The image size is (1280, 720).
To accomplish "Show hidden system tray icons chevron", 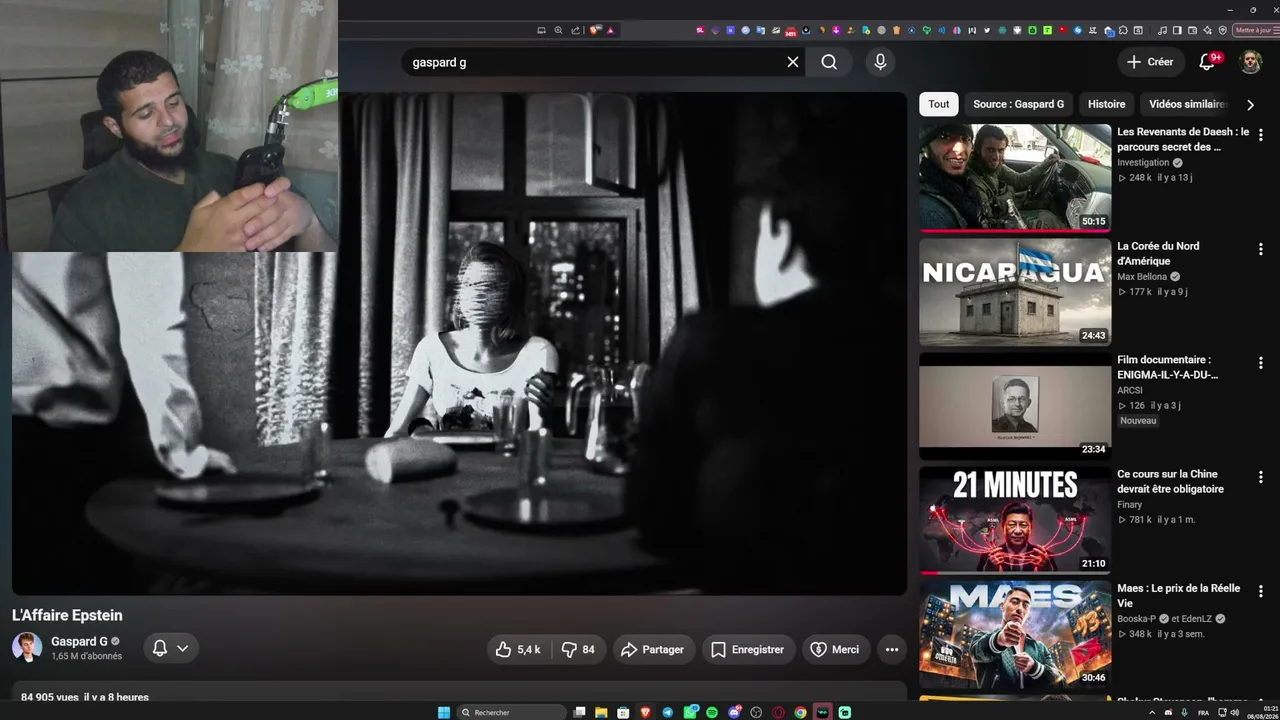I will coord(1151,712).
